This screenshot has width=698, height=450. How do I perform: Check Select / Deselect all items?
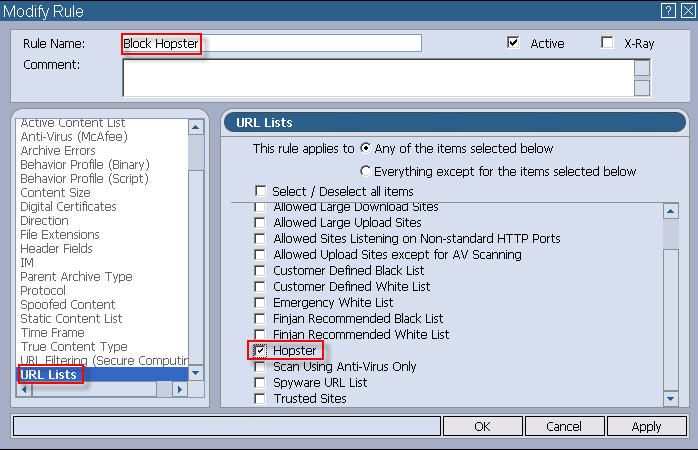[261, 191]
